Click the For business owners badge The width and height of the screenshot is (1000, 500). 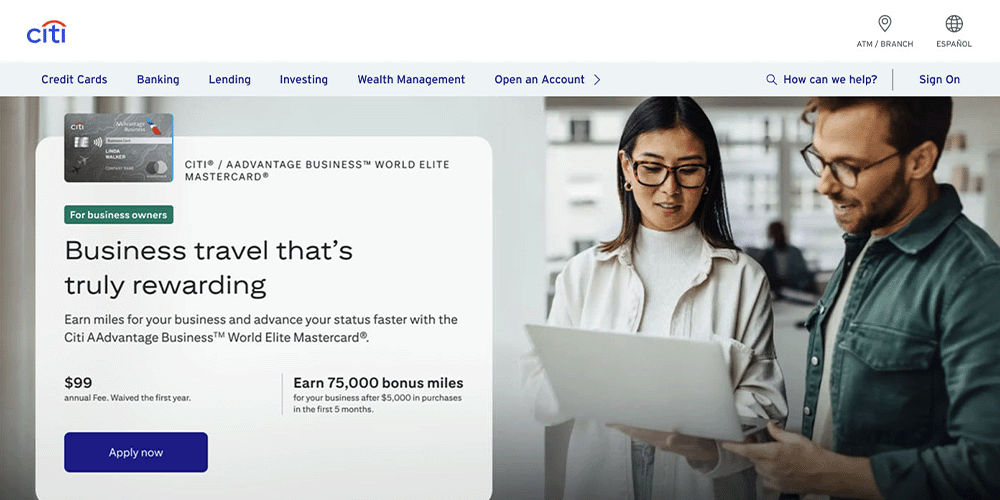click(x=119, y=215)
